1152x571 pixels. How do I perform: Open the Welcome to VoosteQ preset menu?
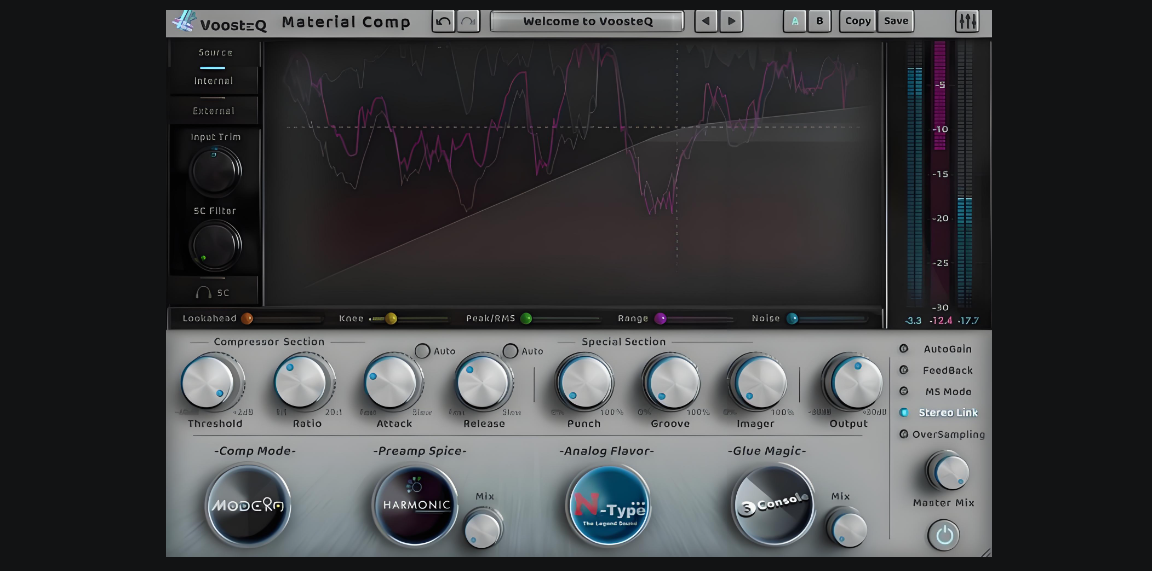click(587, 21)
